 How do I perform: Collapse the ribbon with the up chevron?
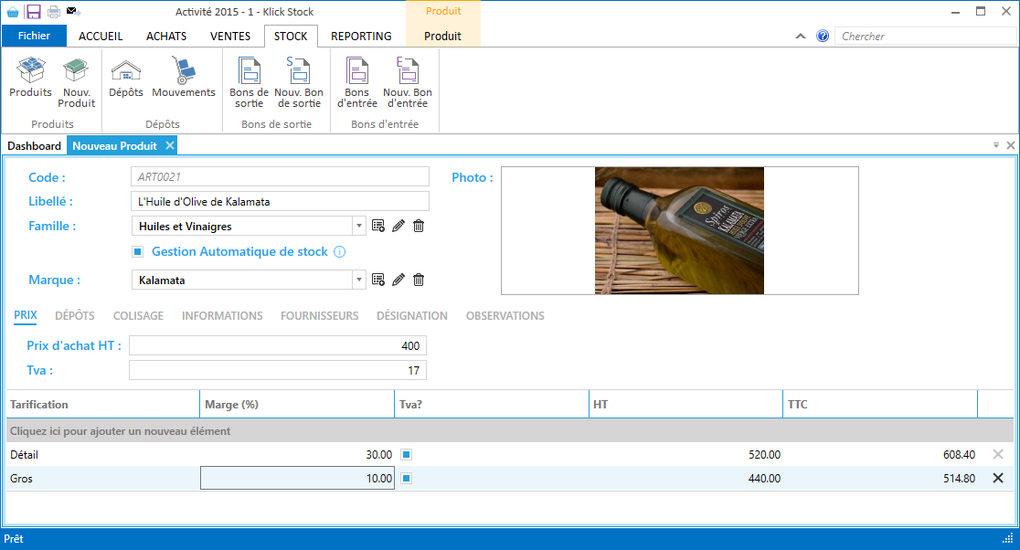(x=800, y=36)
